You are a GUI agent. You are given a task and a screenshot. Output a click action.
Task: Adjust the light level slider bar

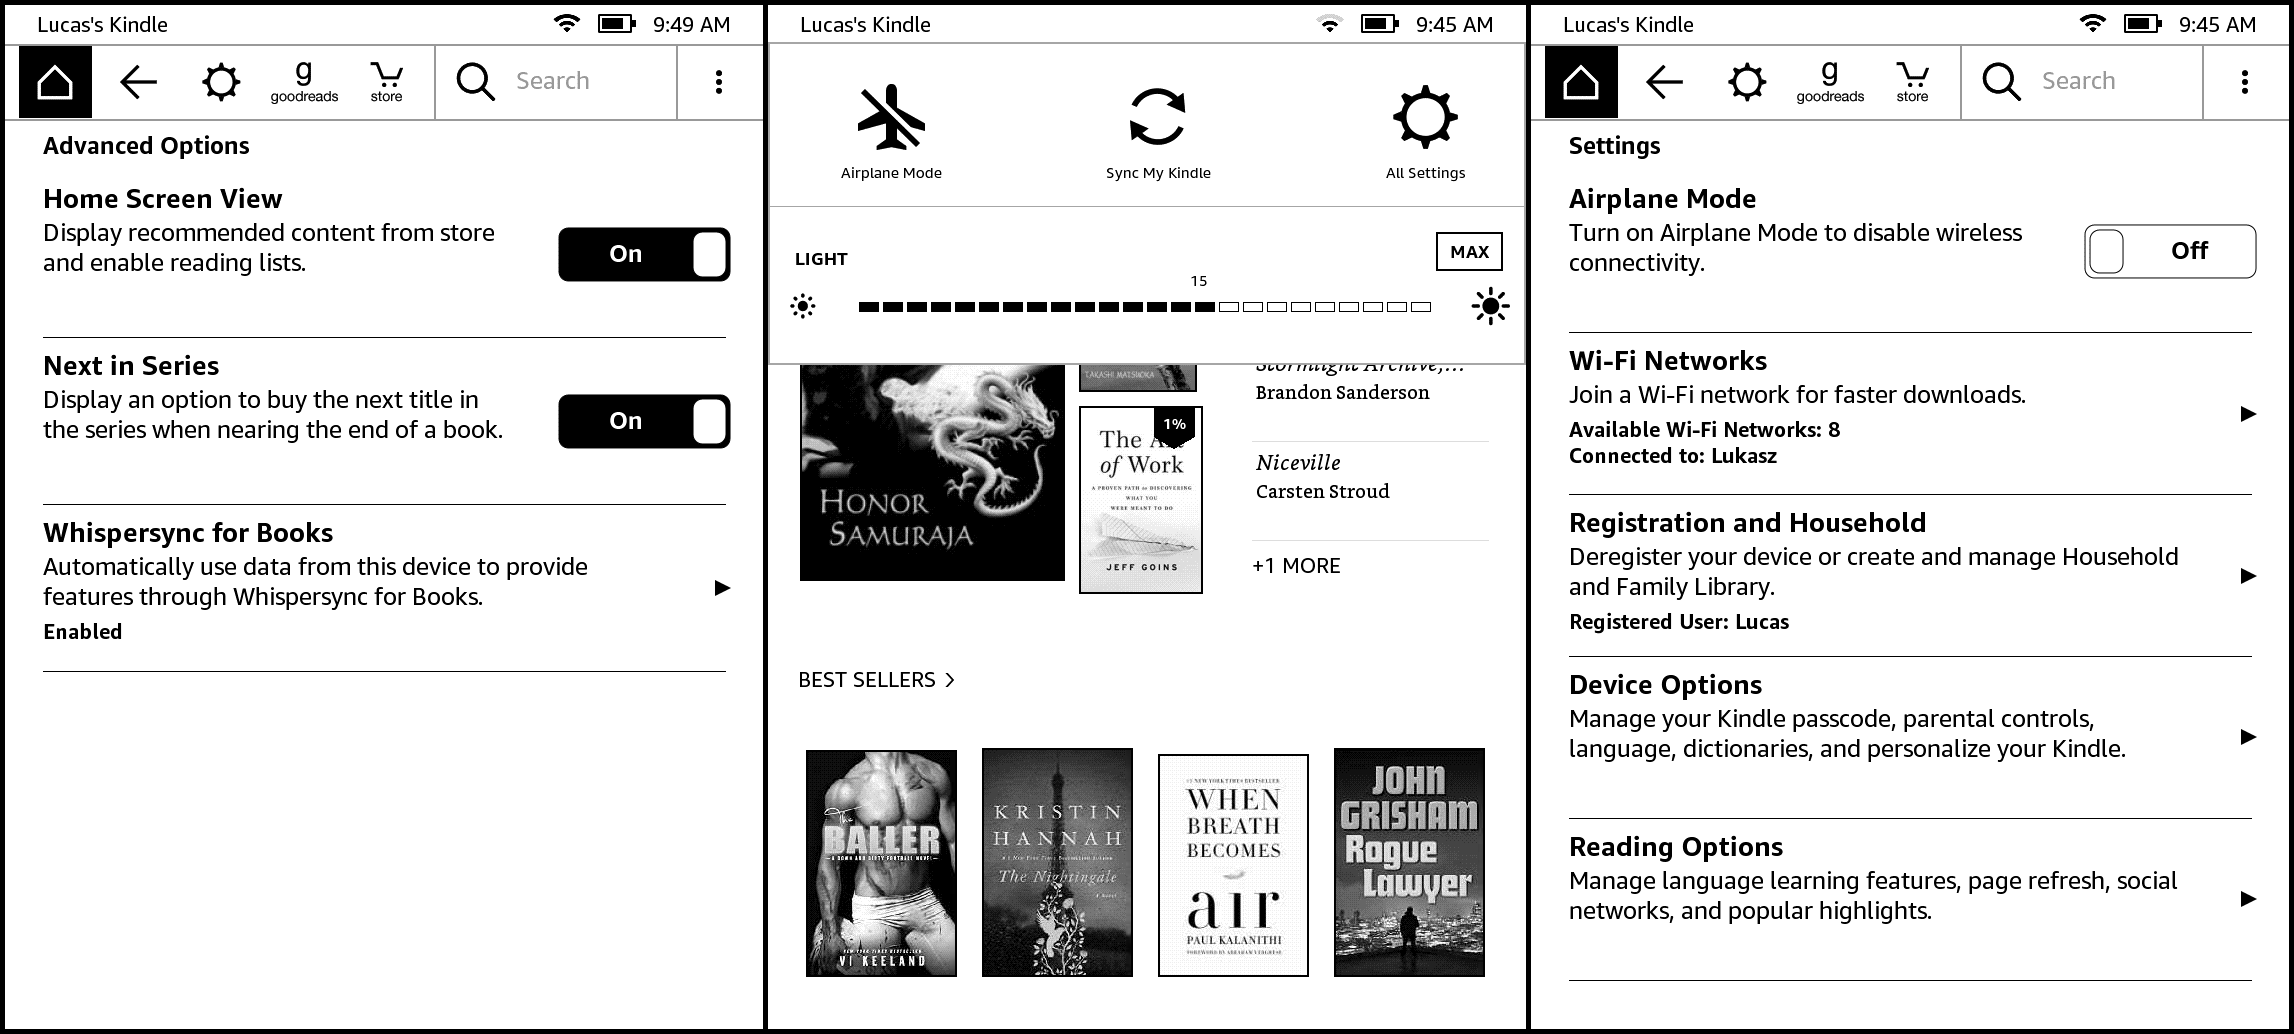[1144, 307]
